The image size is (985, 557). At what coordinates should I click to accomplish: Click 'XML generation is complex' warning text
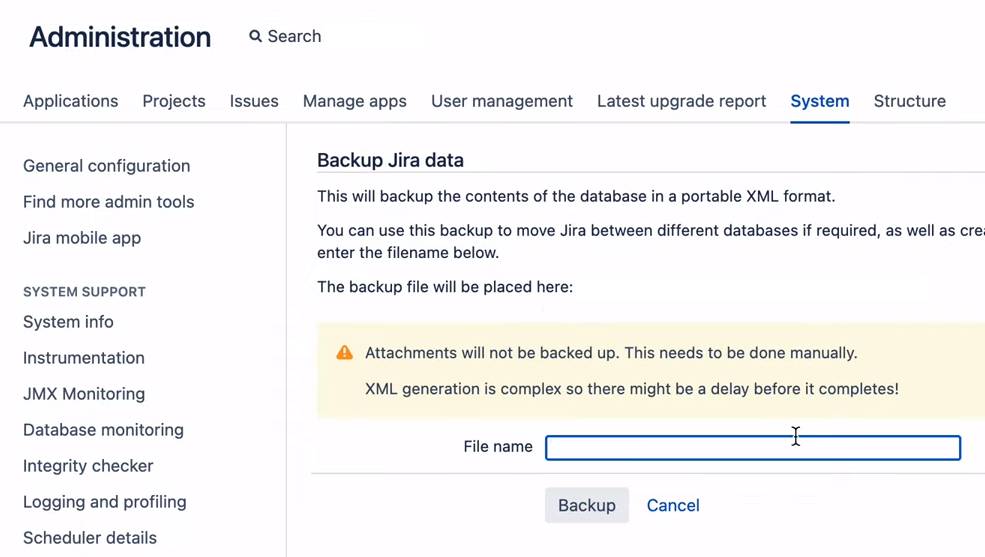(631, 389)
